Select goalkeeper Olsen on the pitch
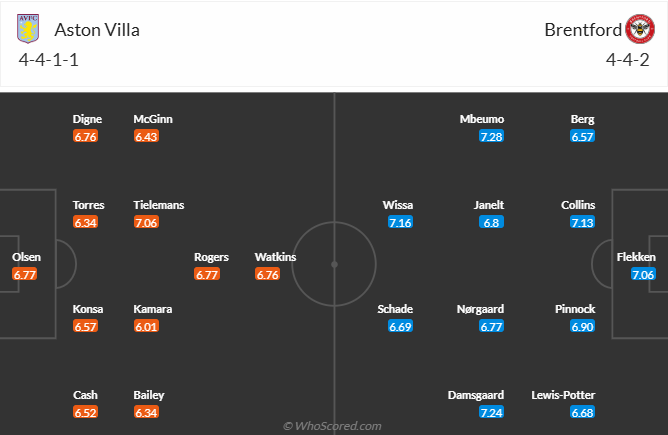Screen dimensions: 668x435 (26, 257)
